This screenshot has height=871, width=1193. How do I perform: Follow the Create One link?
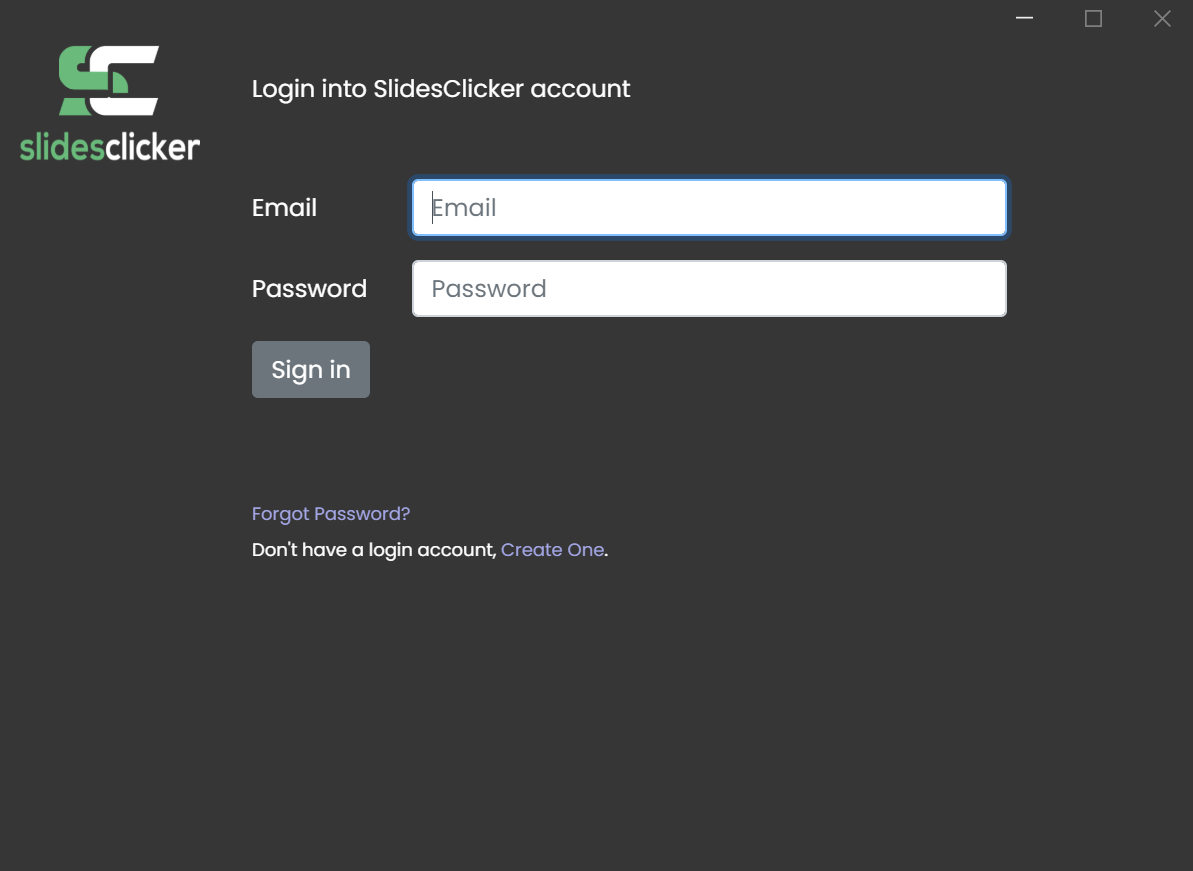552,550
